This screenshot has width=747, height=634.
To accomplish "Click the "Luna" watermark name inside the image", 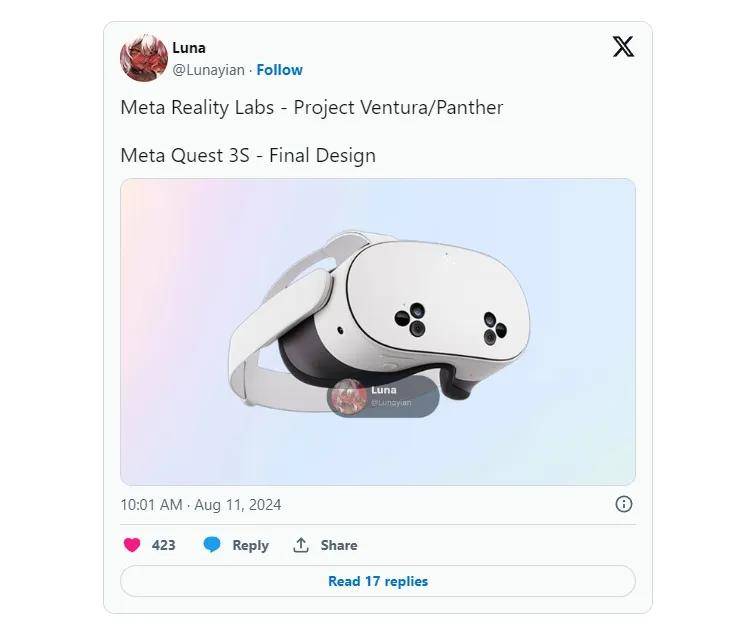I will pos(383,390).
